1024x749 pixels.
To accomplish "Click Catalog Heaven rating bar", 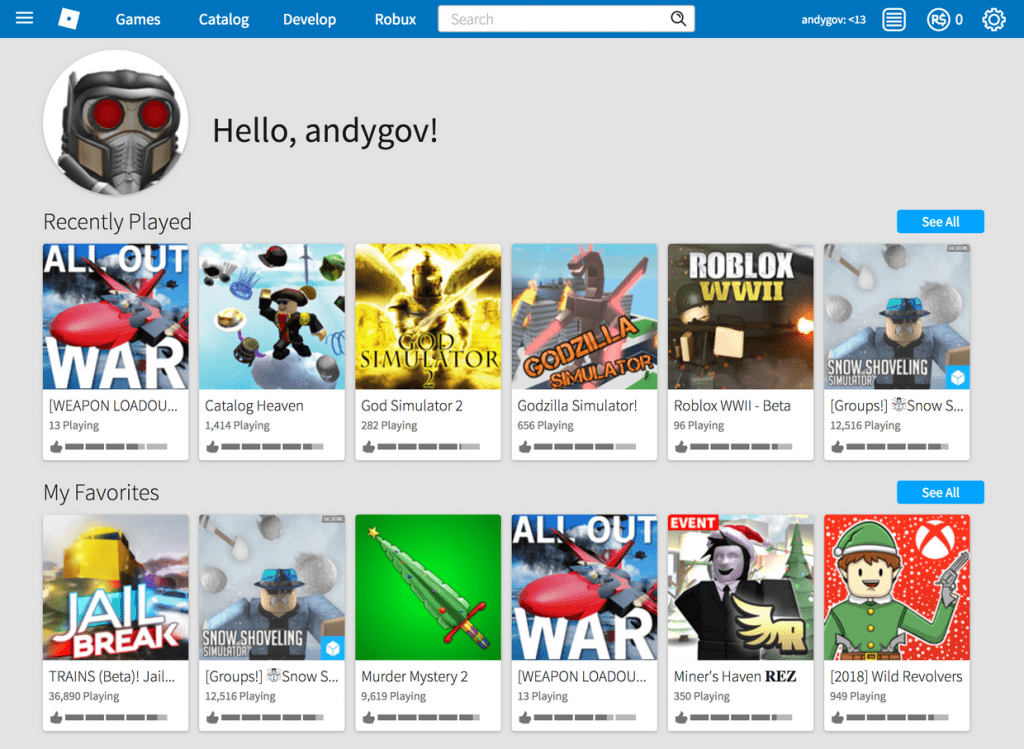I will (x=272, y=447).
